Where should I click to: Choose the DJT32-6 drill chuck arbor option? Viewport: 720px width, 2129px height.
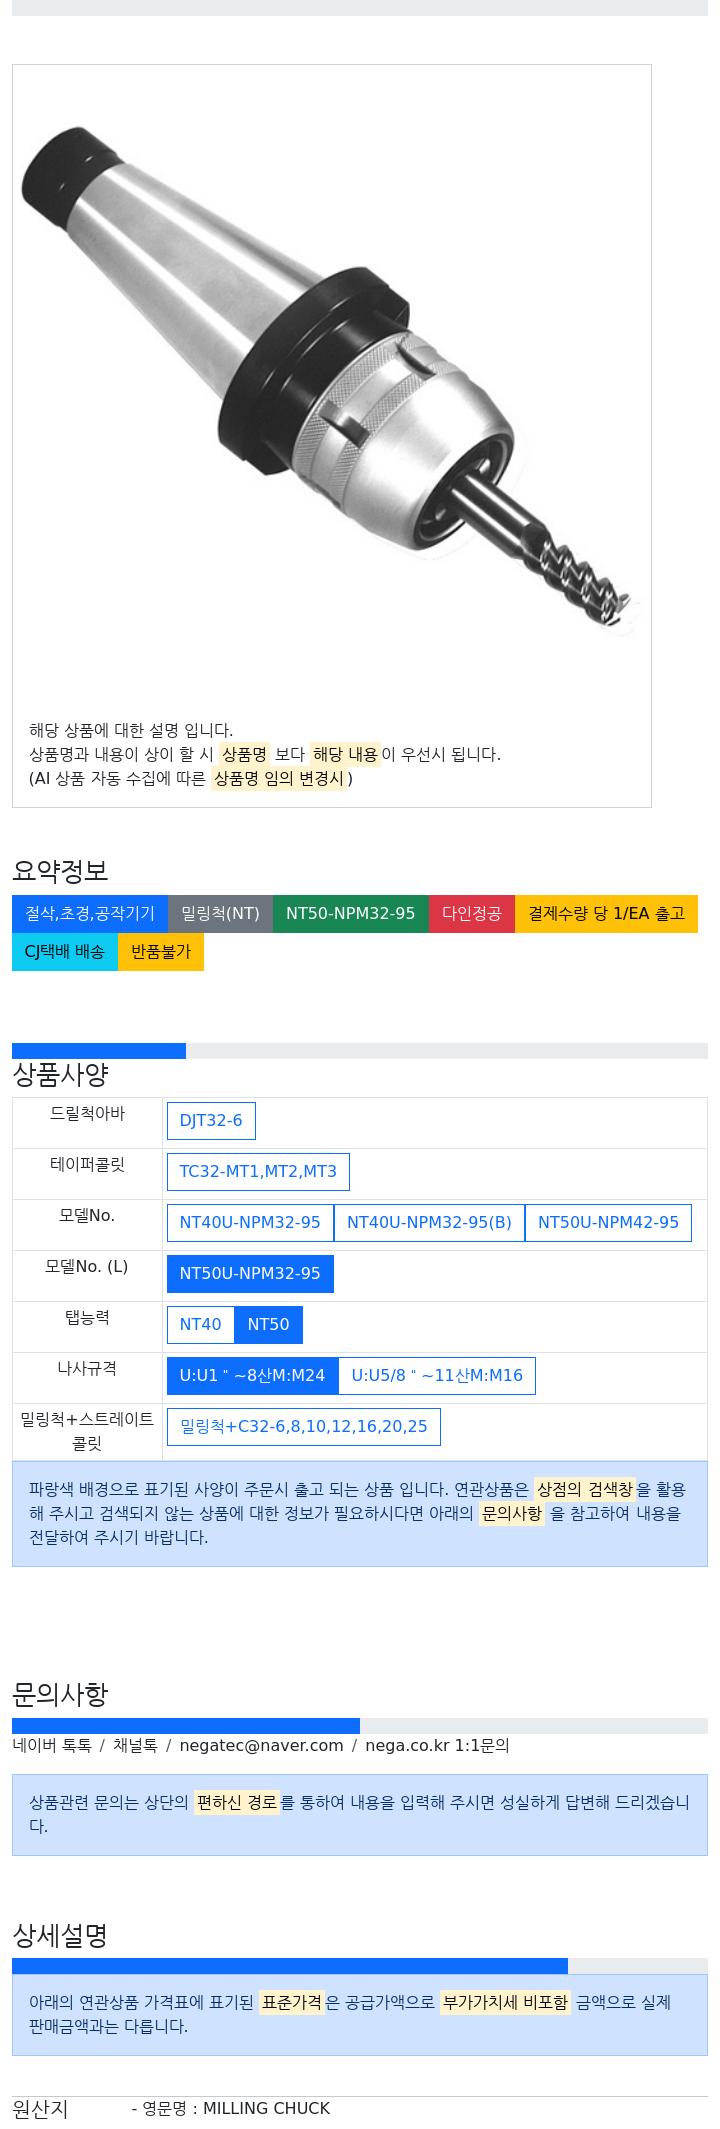coord(211,1121)
